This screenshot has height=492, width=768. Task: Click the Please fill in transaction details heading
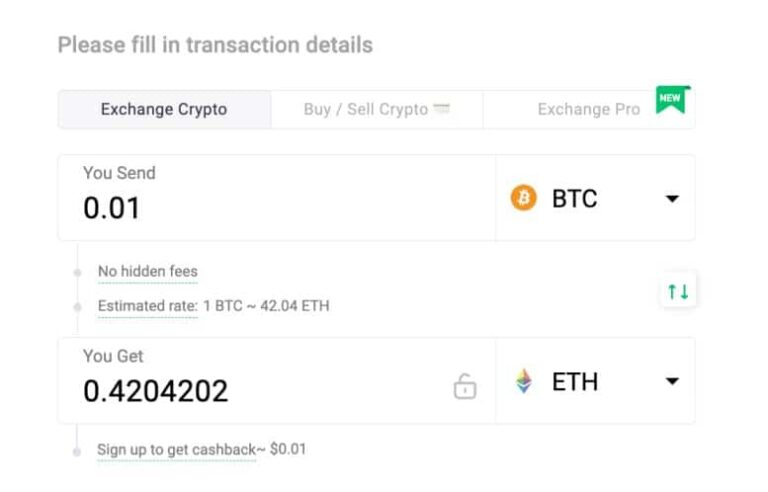point(215,45)
